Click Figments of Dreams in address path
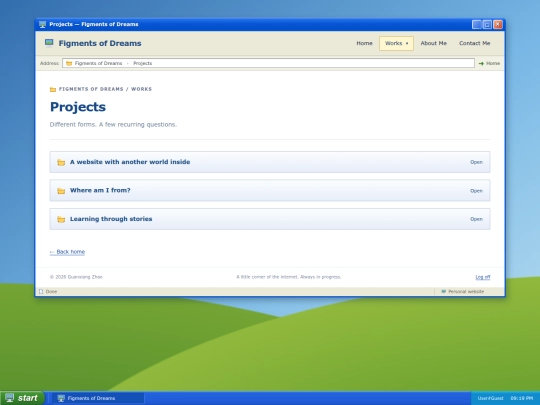Image resolution: width=540 pixels, height=405 pixels. 98,63
